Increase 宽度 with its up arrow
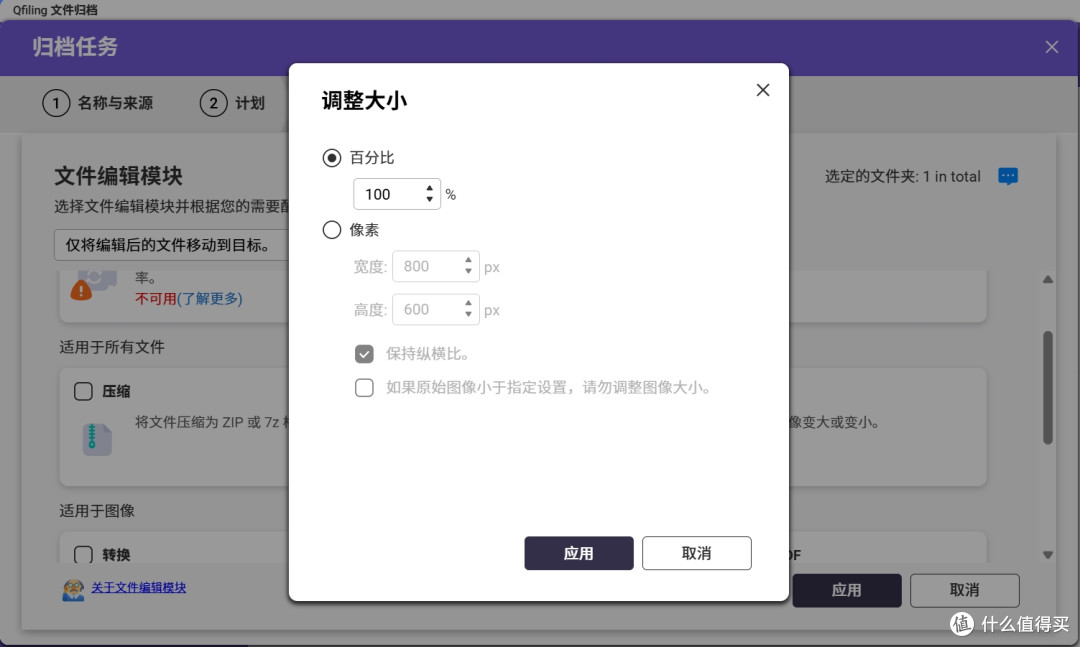 (x=468, y=260)
